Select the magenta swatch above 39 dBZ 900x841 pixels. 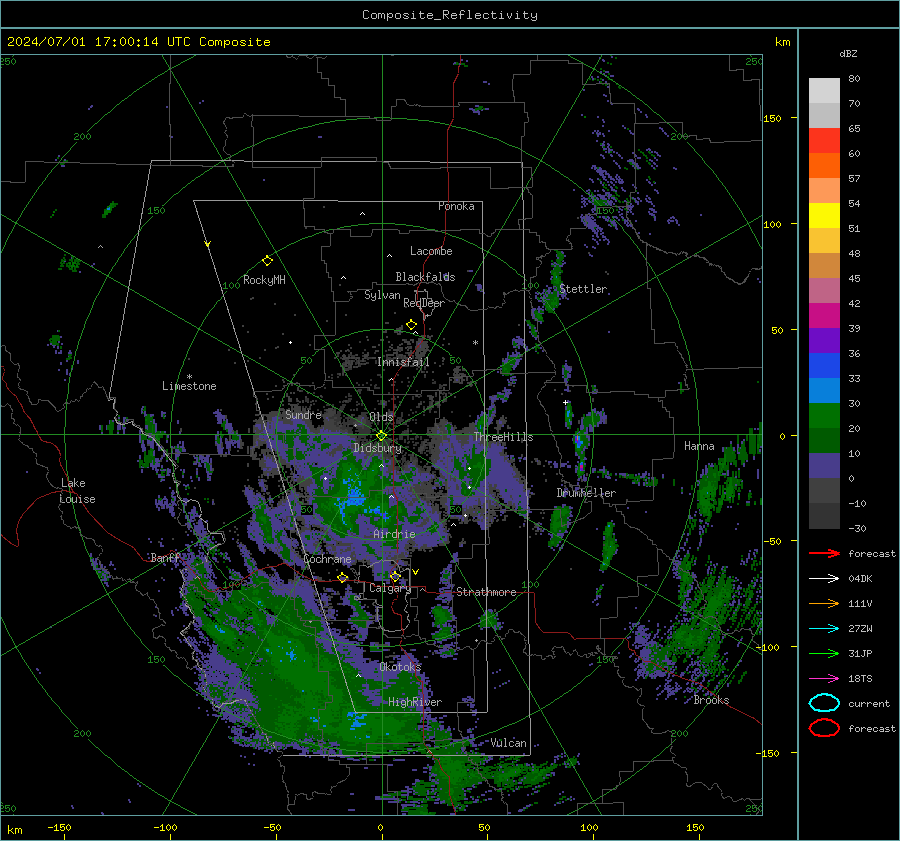pyautogui.click(x=824, y=316)
